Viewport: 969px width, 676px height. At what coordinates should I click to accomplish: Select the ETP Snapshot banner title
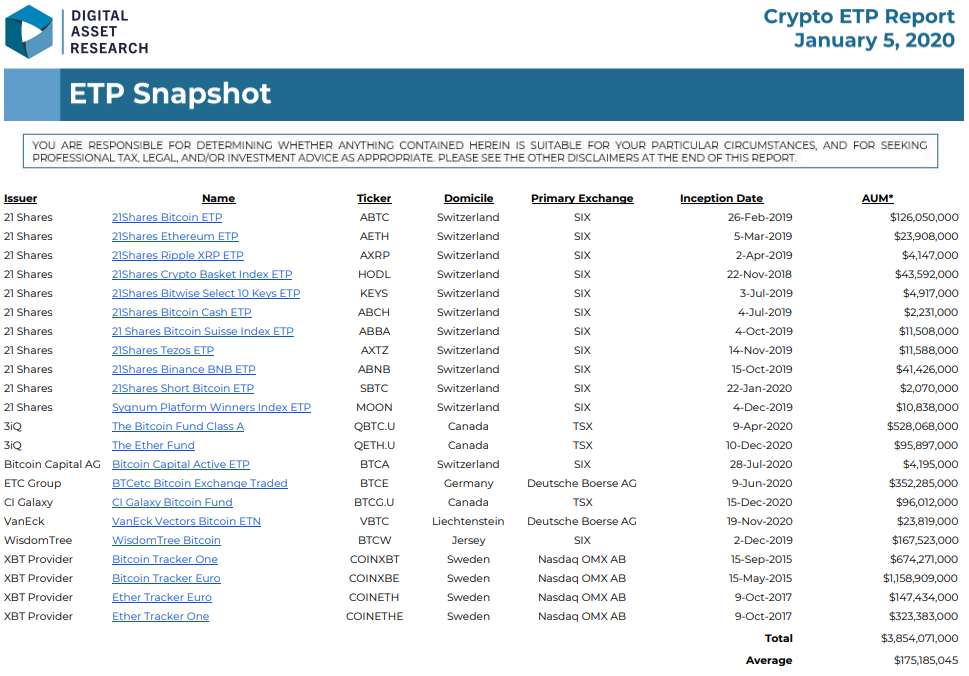click(x=170, y=94)
